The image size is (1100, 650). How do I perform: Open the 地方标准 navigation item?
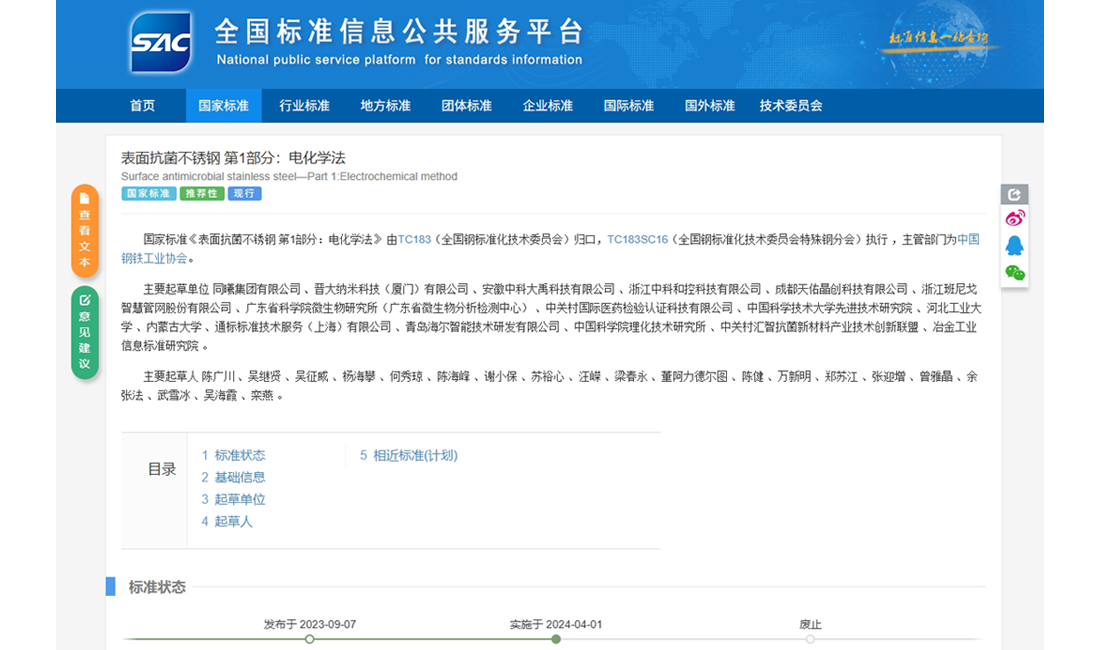pos(386,106)
